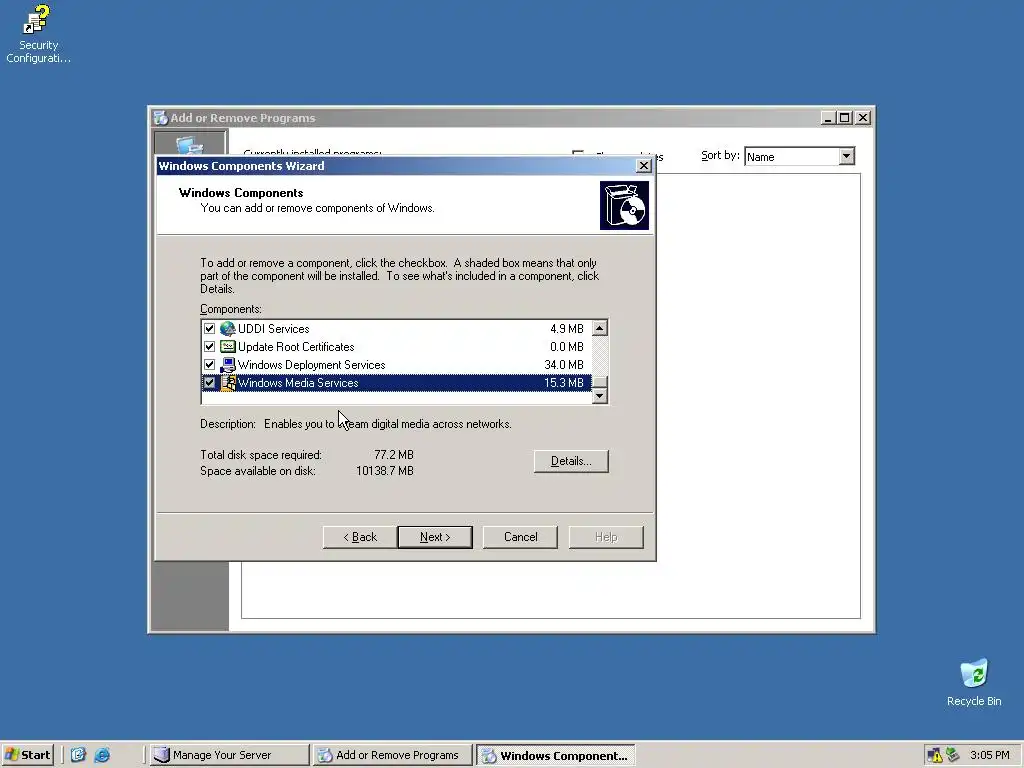Switch to Add or Remove Programs taskbar item

click(392, 755)
